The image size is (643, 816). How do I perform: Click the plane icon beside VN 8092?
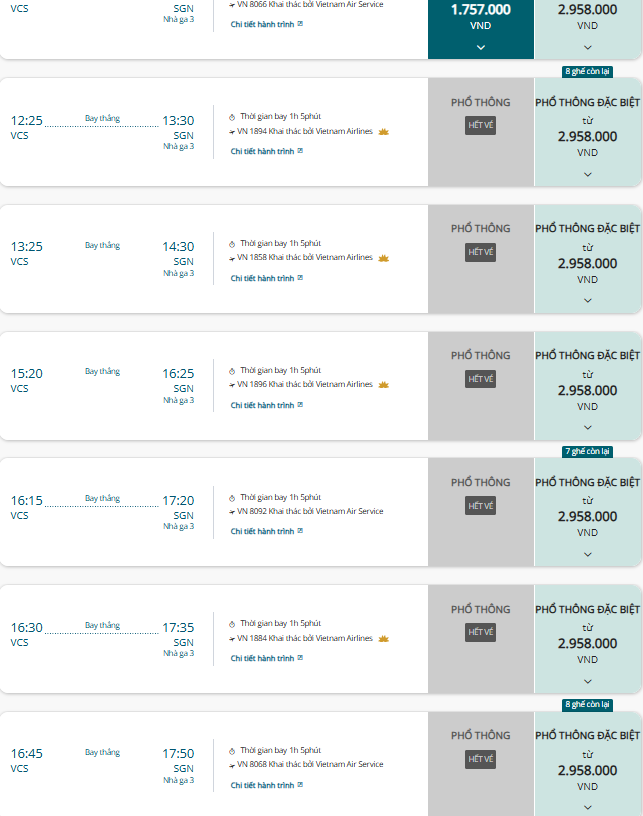coord(232,512)
